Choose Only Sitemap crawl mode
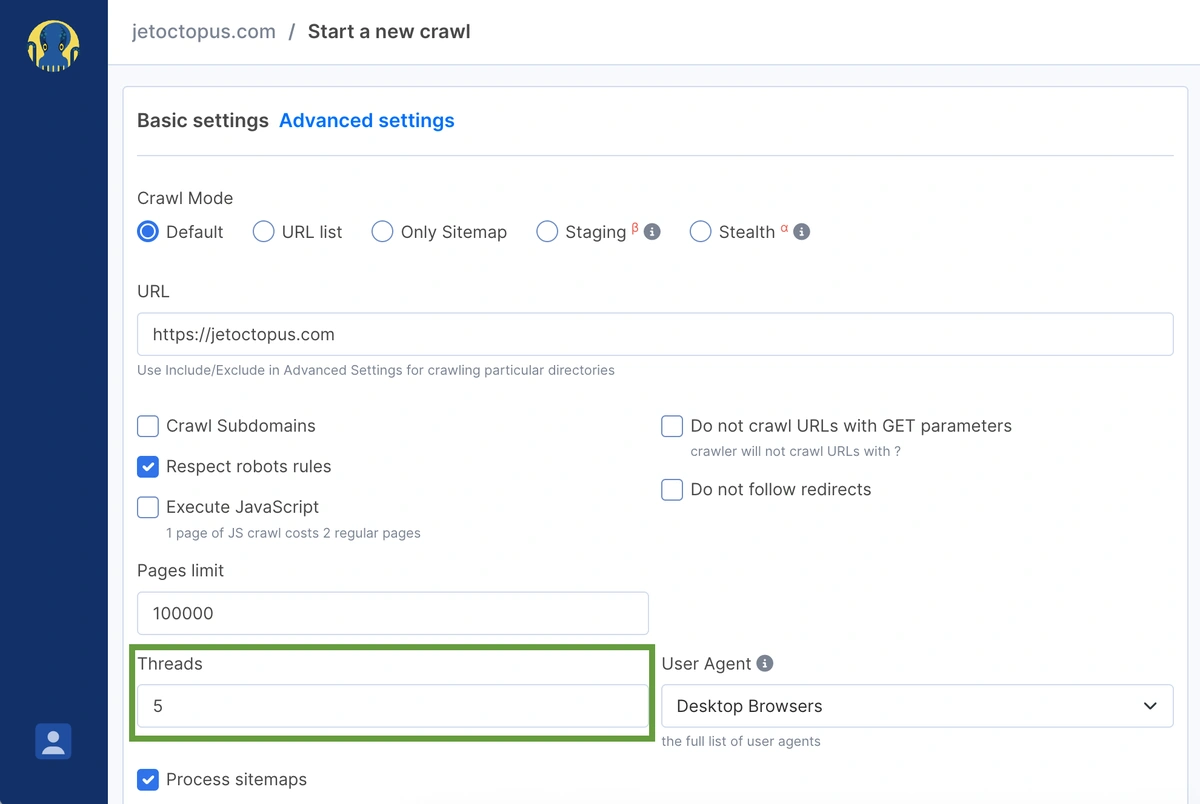The image size is (1200, 804). click(x=382, y=232)
